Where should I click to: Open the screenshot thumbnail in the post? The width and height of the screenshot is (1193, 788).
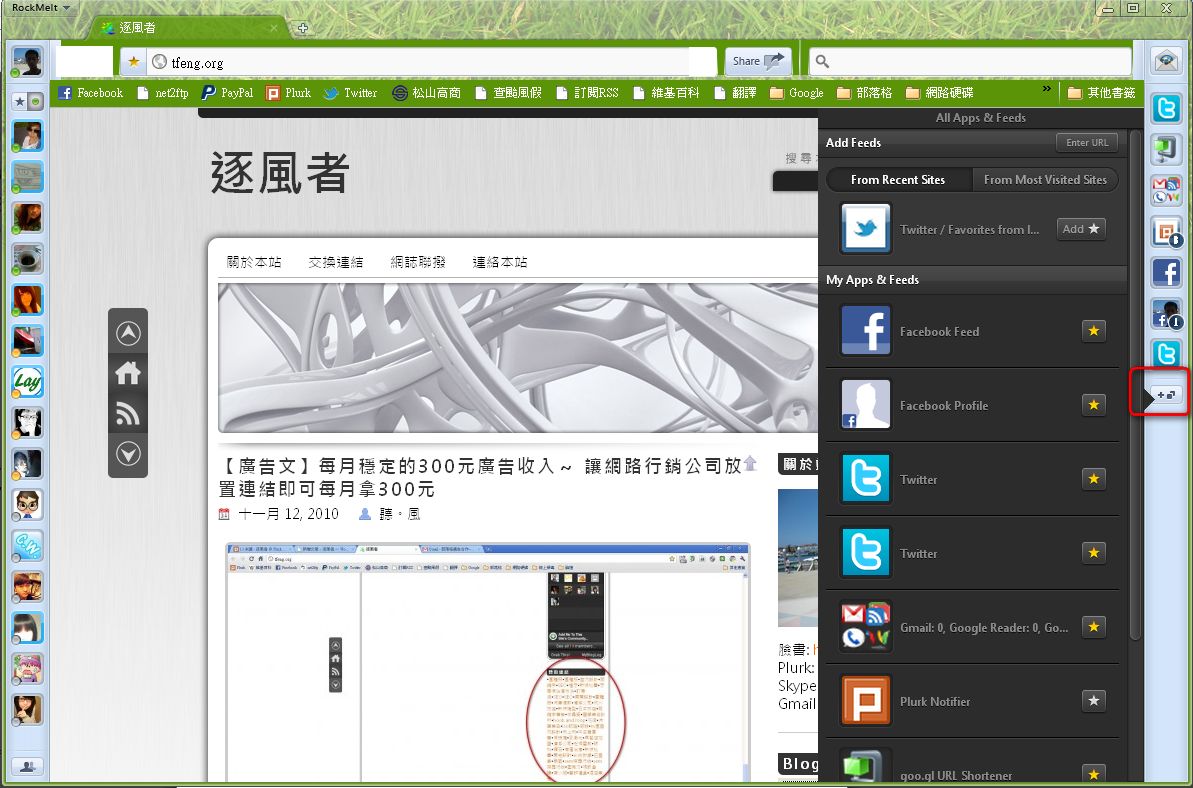[488, 662]
